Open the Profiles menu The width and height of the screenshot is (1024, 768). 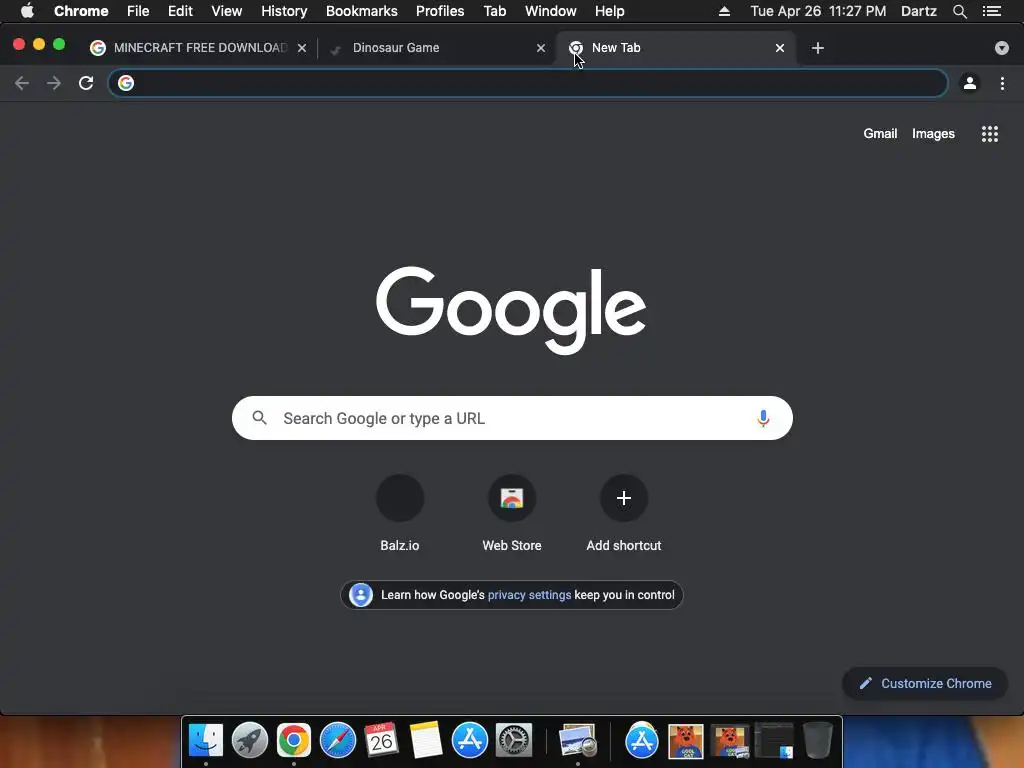click(440, 11)
